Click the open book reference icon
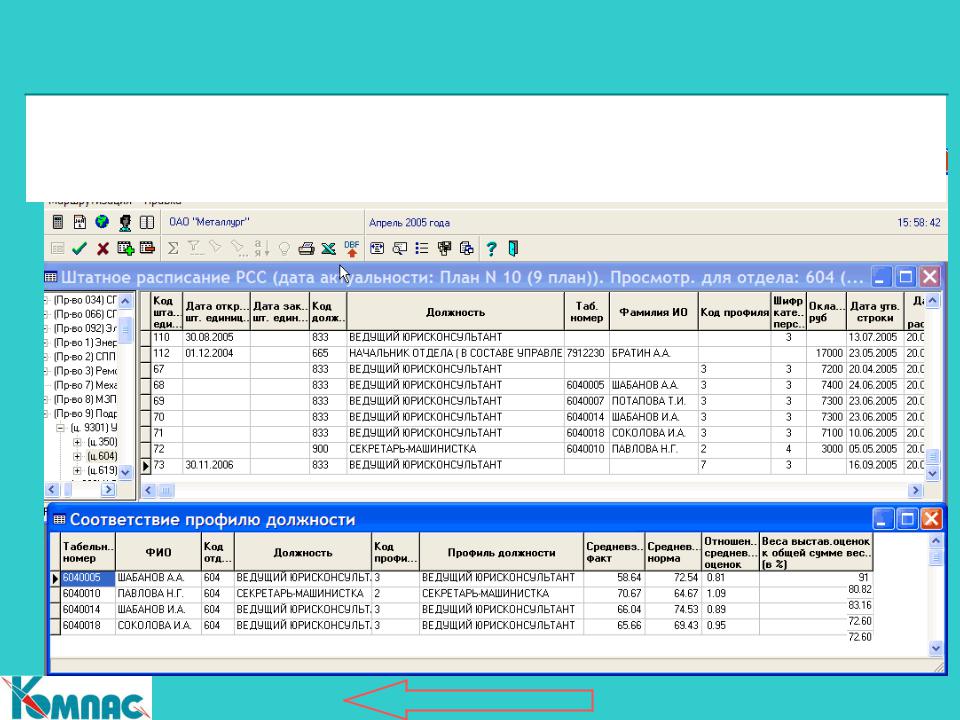Viewport: 960px width, 720px height. click(x=147, y=222)
